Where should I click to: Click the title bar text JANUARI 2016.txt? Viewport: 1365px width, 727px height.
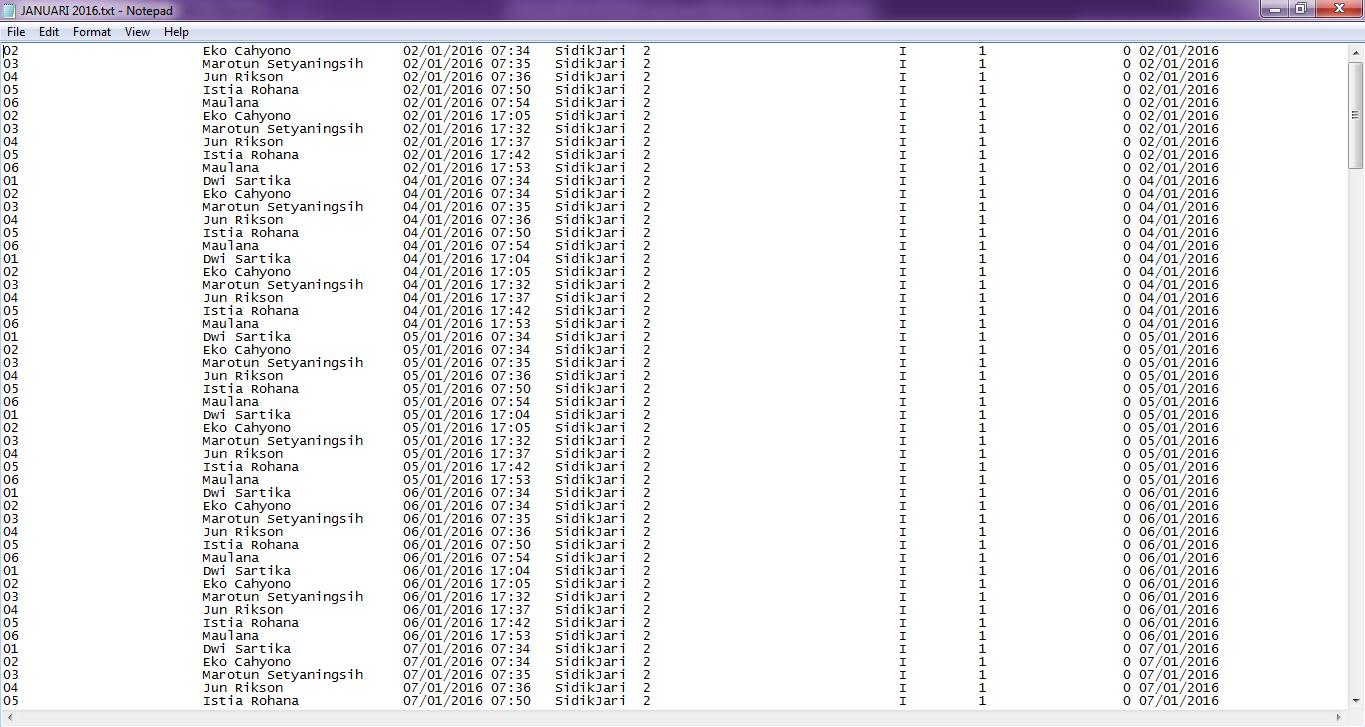96,10
